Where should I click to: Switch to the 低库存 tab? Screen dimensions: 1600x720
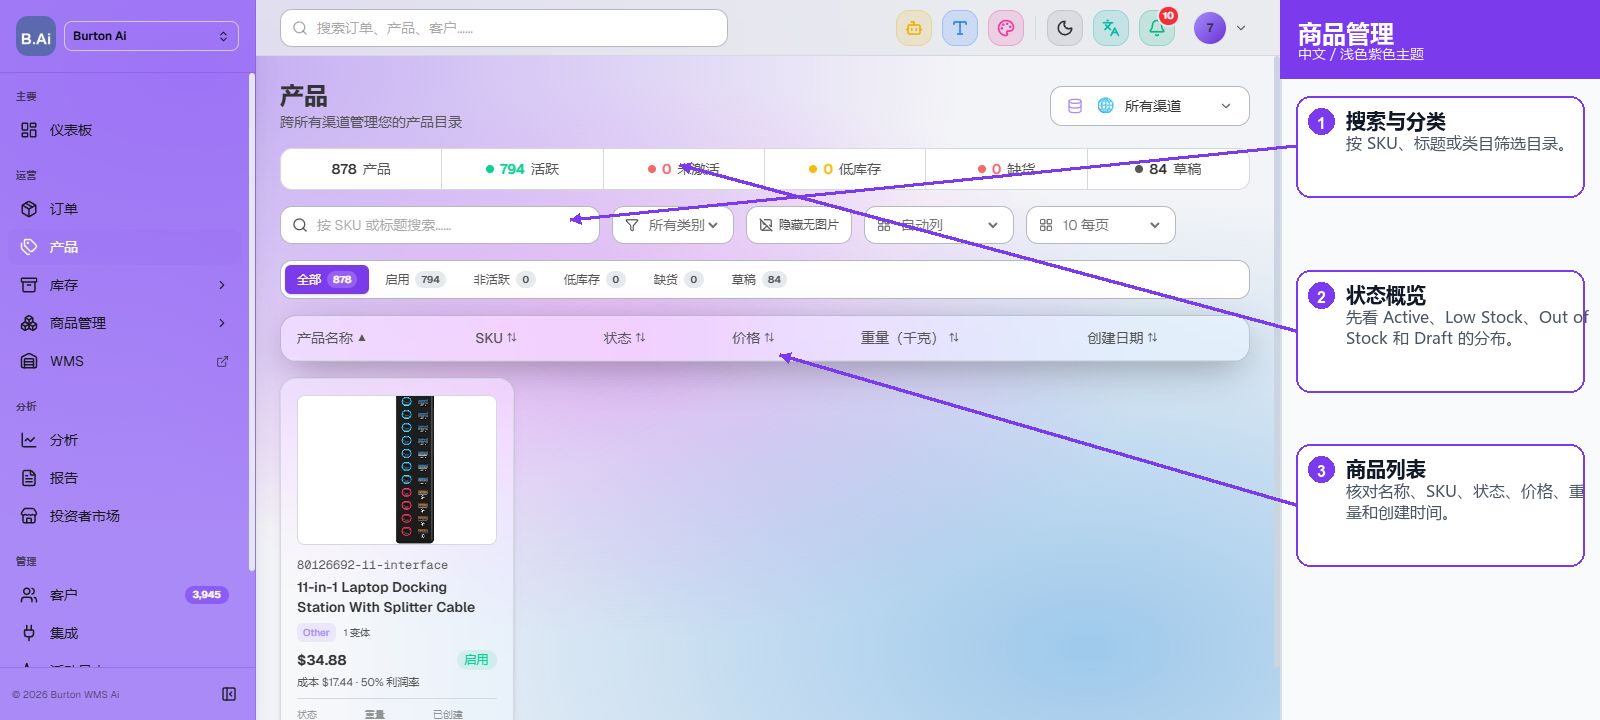(594, 280)
